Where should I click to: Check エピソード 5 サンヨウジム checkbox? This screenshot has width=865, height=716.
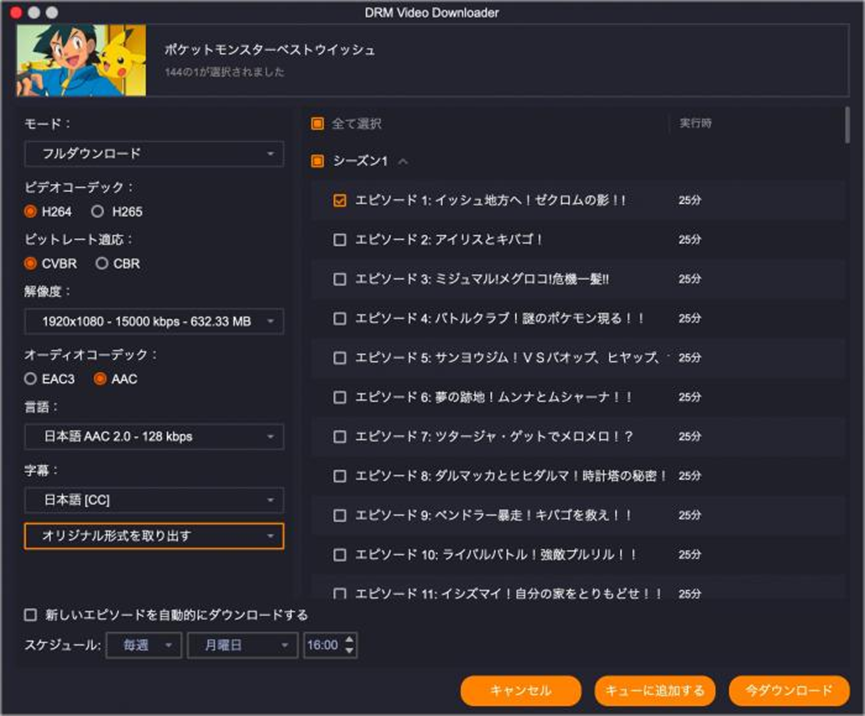pos(340,358)
